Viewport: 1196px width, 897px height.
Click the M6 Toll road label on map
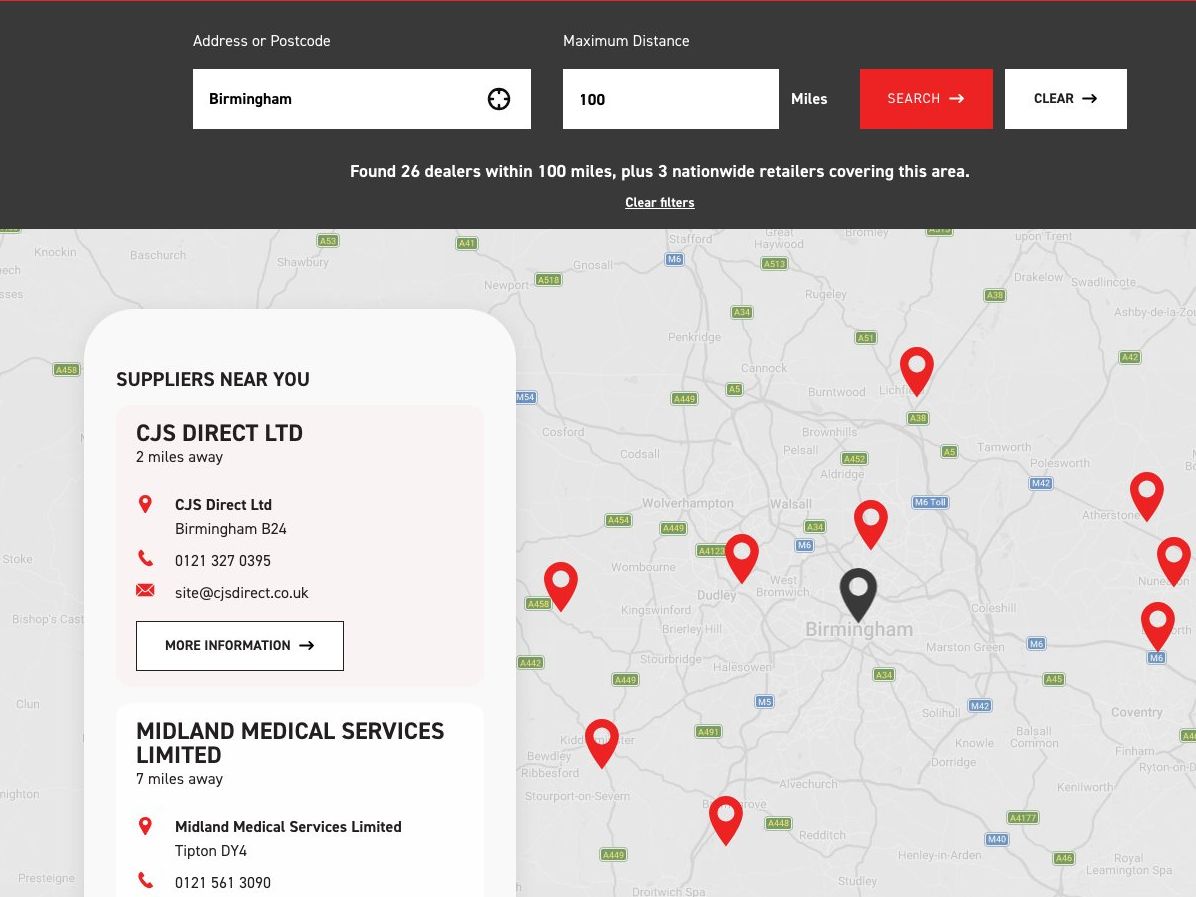pyautogui.click(x=931, y=502)
